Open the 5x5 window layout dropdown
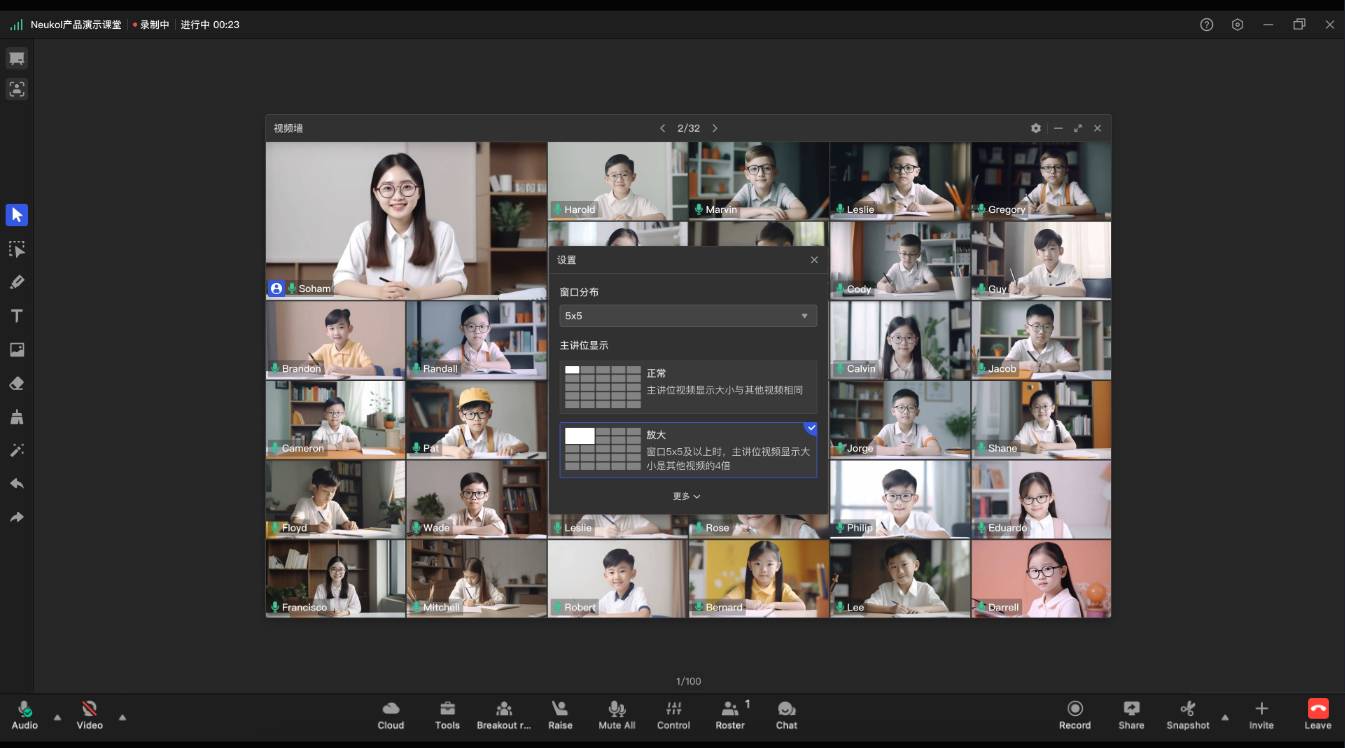1345x748 pixels. point(688,316)
